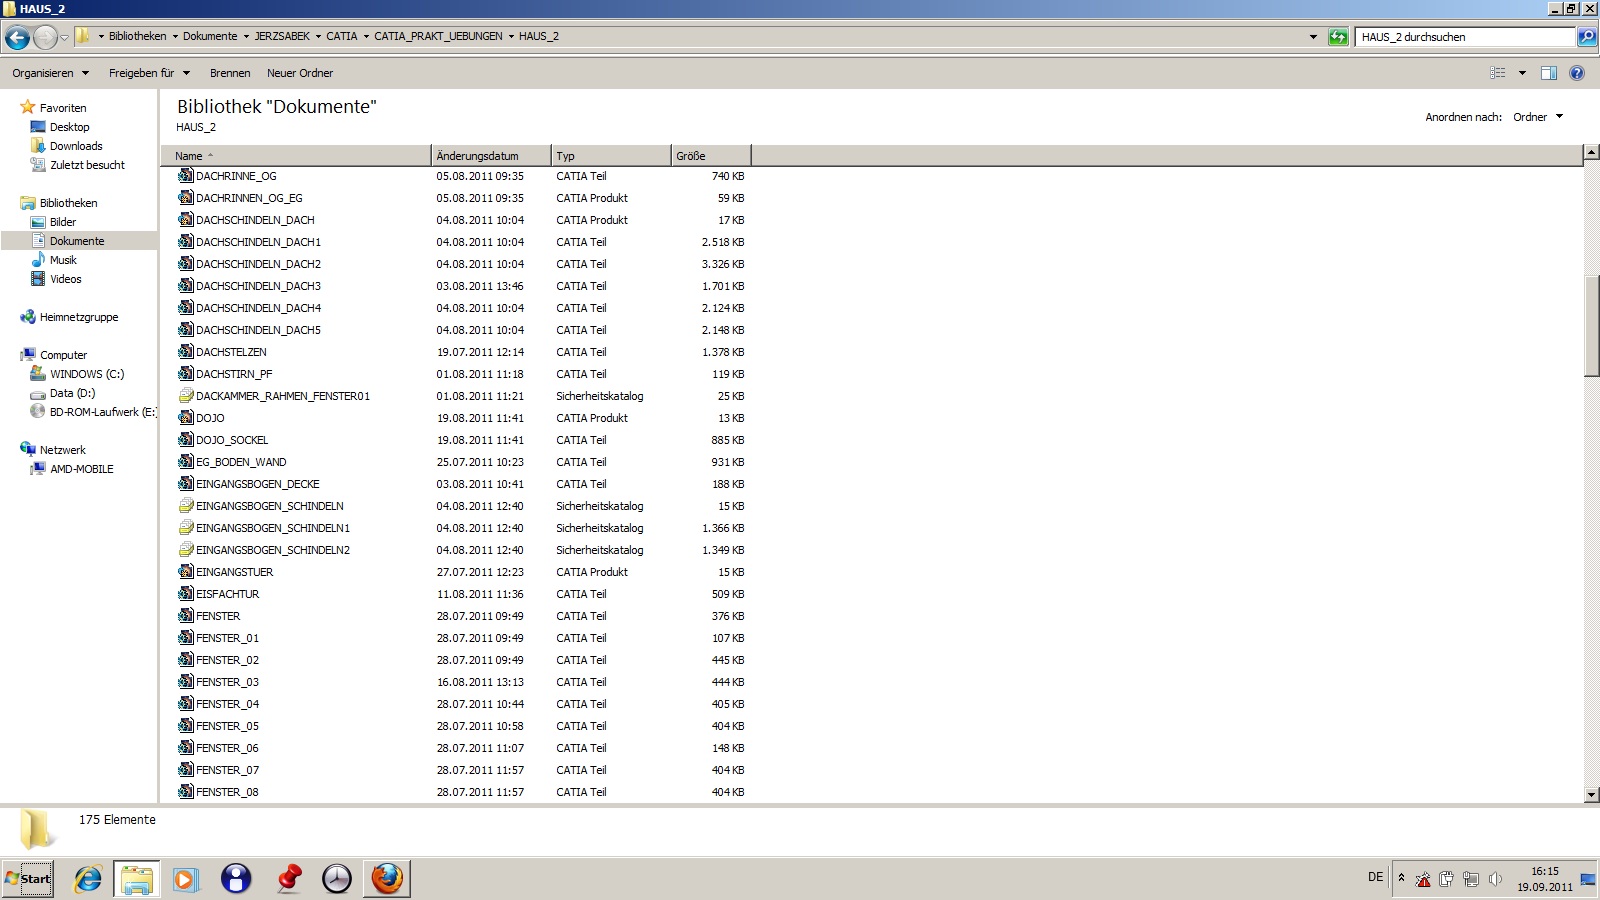1600x900 pixels.
Task: Open AMD-MOBILE under Netzwerk
Action: (x=82, y=469)
